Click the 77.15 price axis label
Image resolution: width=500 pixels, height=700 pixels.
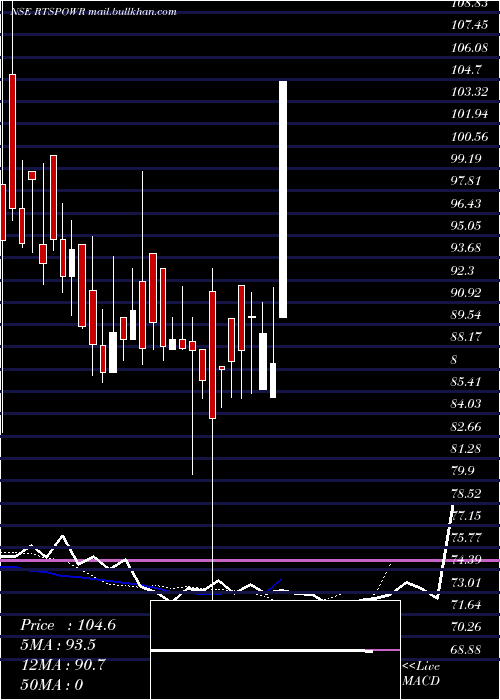pyautogui.click(x=467, y=516)
